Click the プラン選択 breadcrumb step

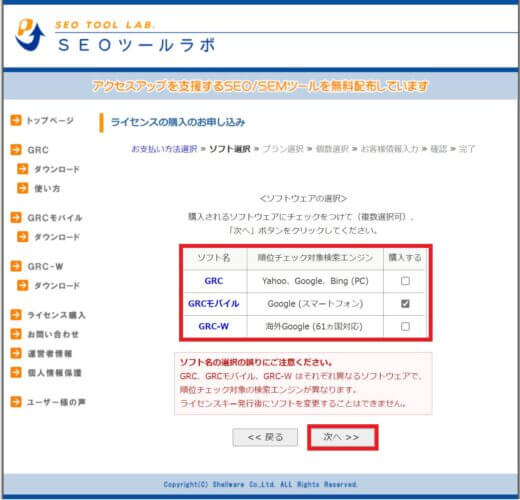pos(283,149)
